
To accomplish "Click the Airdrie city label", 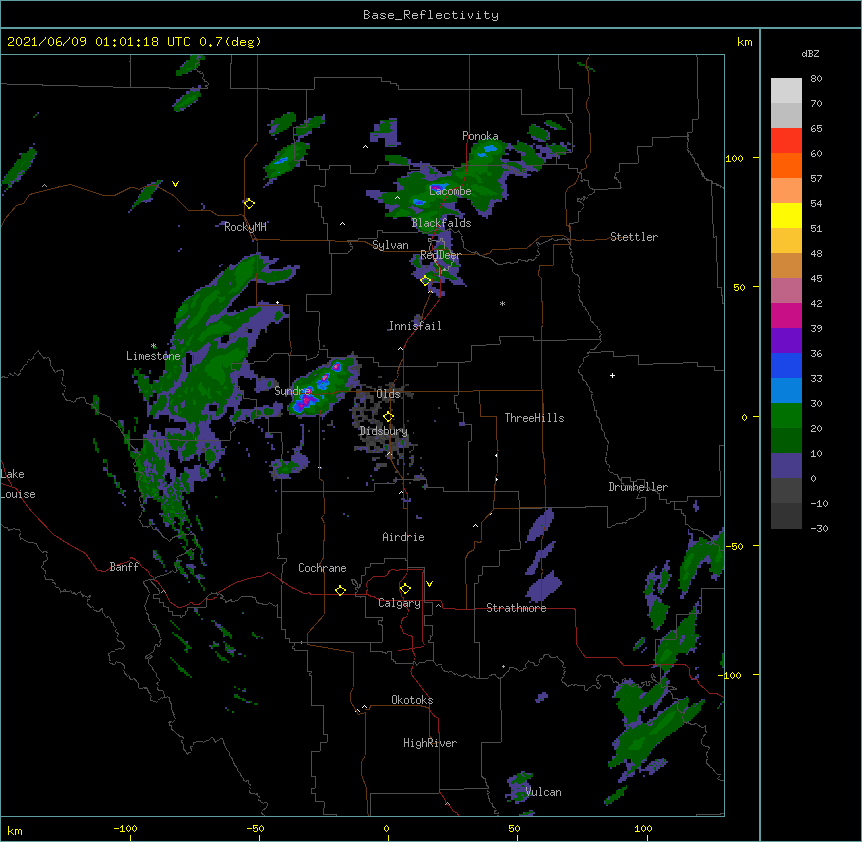I will point(403,537).
